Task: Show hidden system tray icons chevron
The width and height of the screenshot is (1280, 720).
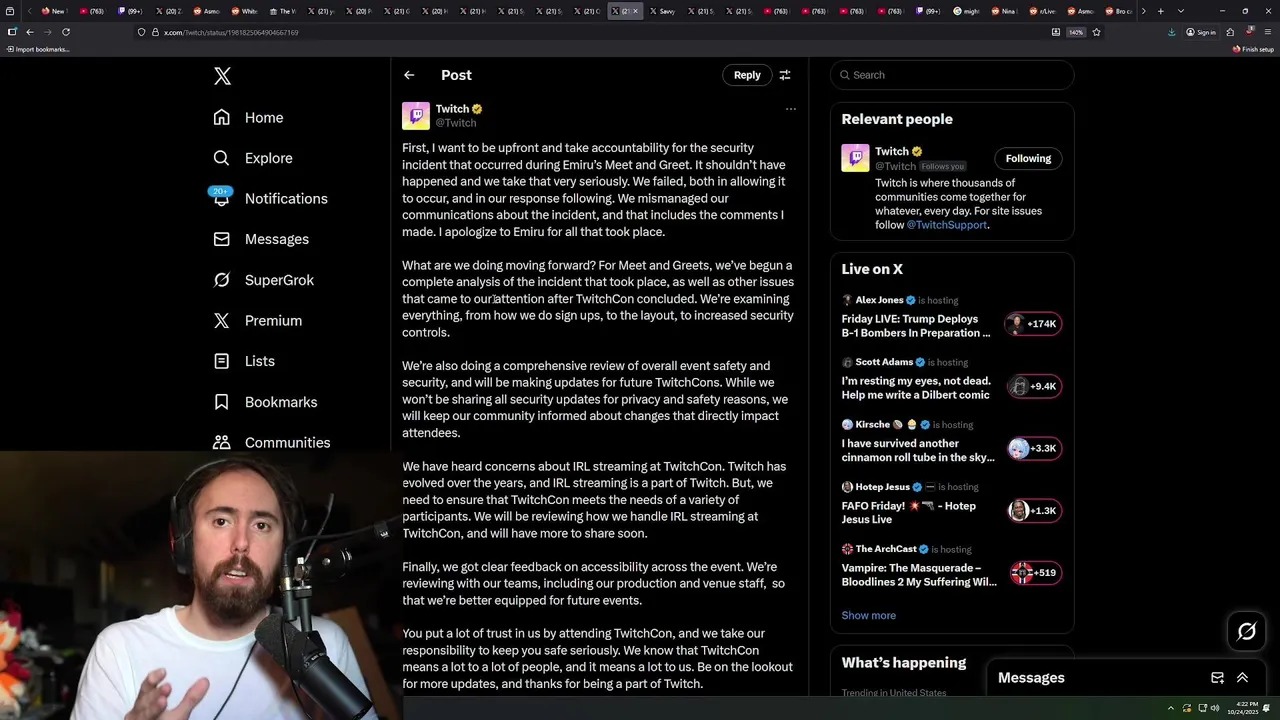Action: [1171, 708]
